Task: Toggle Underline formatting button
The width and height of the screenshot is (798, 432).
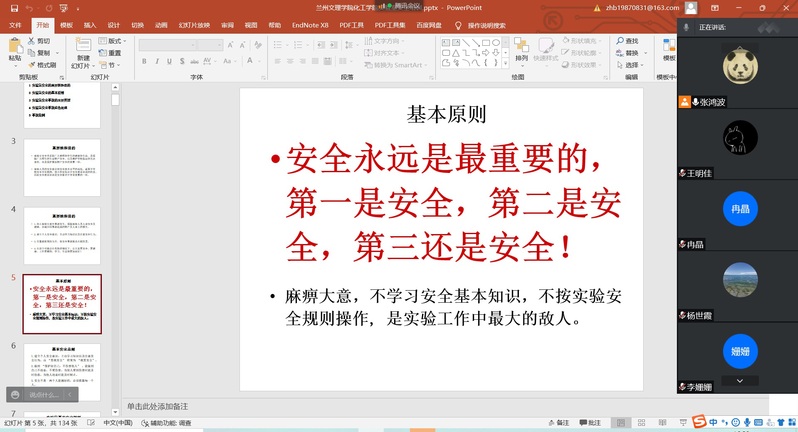Action: (170, 62)
